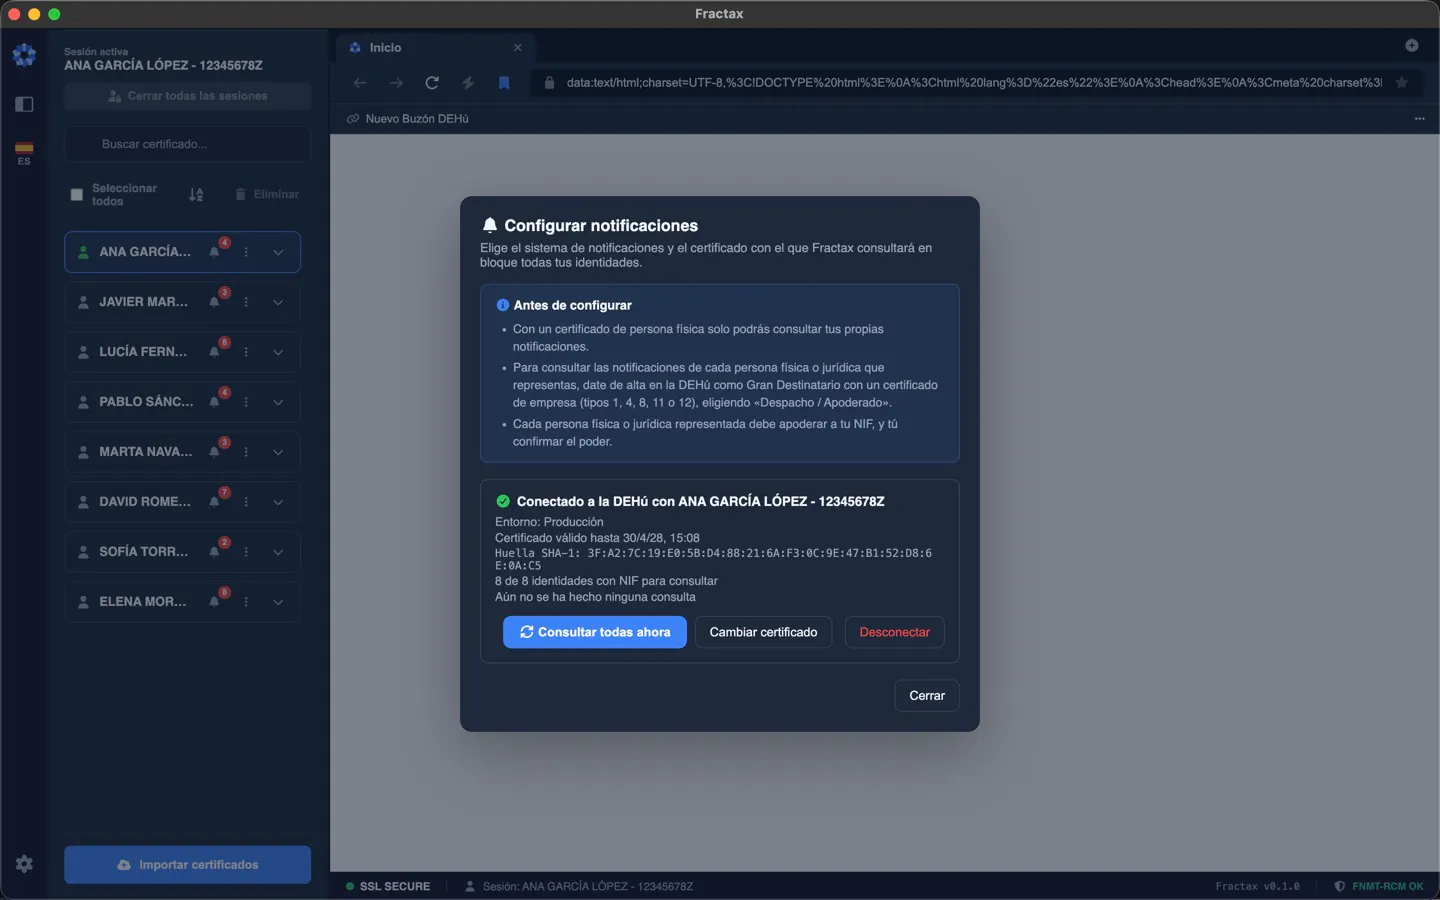The height and width of the screenshot is (900, 1440).
Task: Click the Fractax logo icon in sidebar
Action: click(24, 55)
